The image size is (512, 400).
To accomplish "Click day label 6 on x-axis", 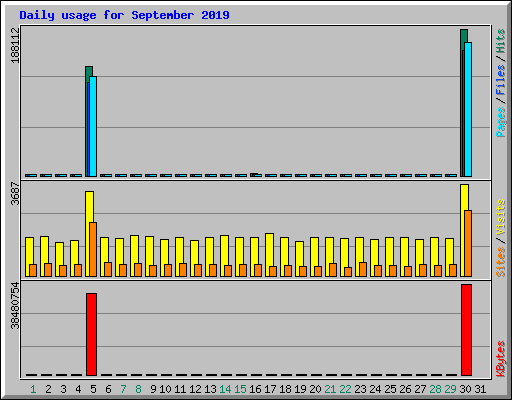I will click(108, 389).
